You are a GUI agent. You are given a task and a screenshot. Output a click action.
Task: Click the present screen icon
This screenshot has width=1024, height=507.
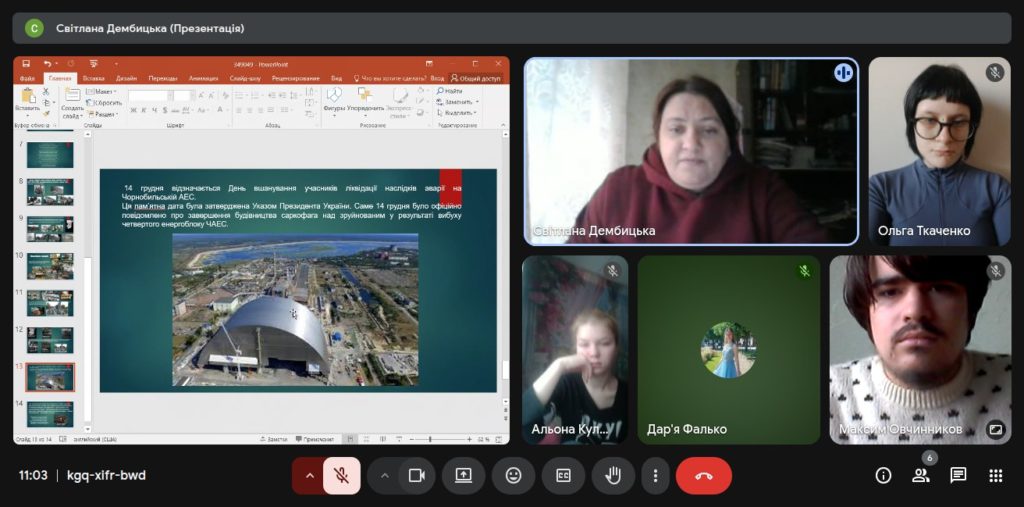[x=463, y=476]
